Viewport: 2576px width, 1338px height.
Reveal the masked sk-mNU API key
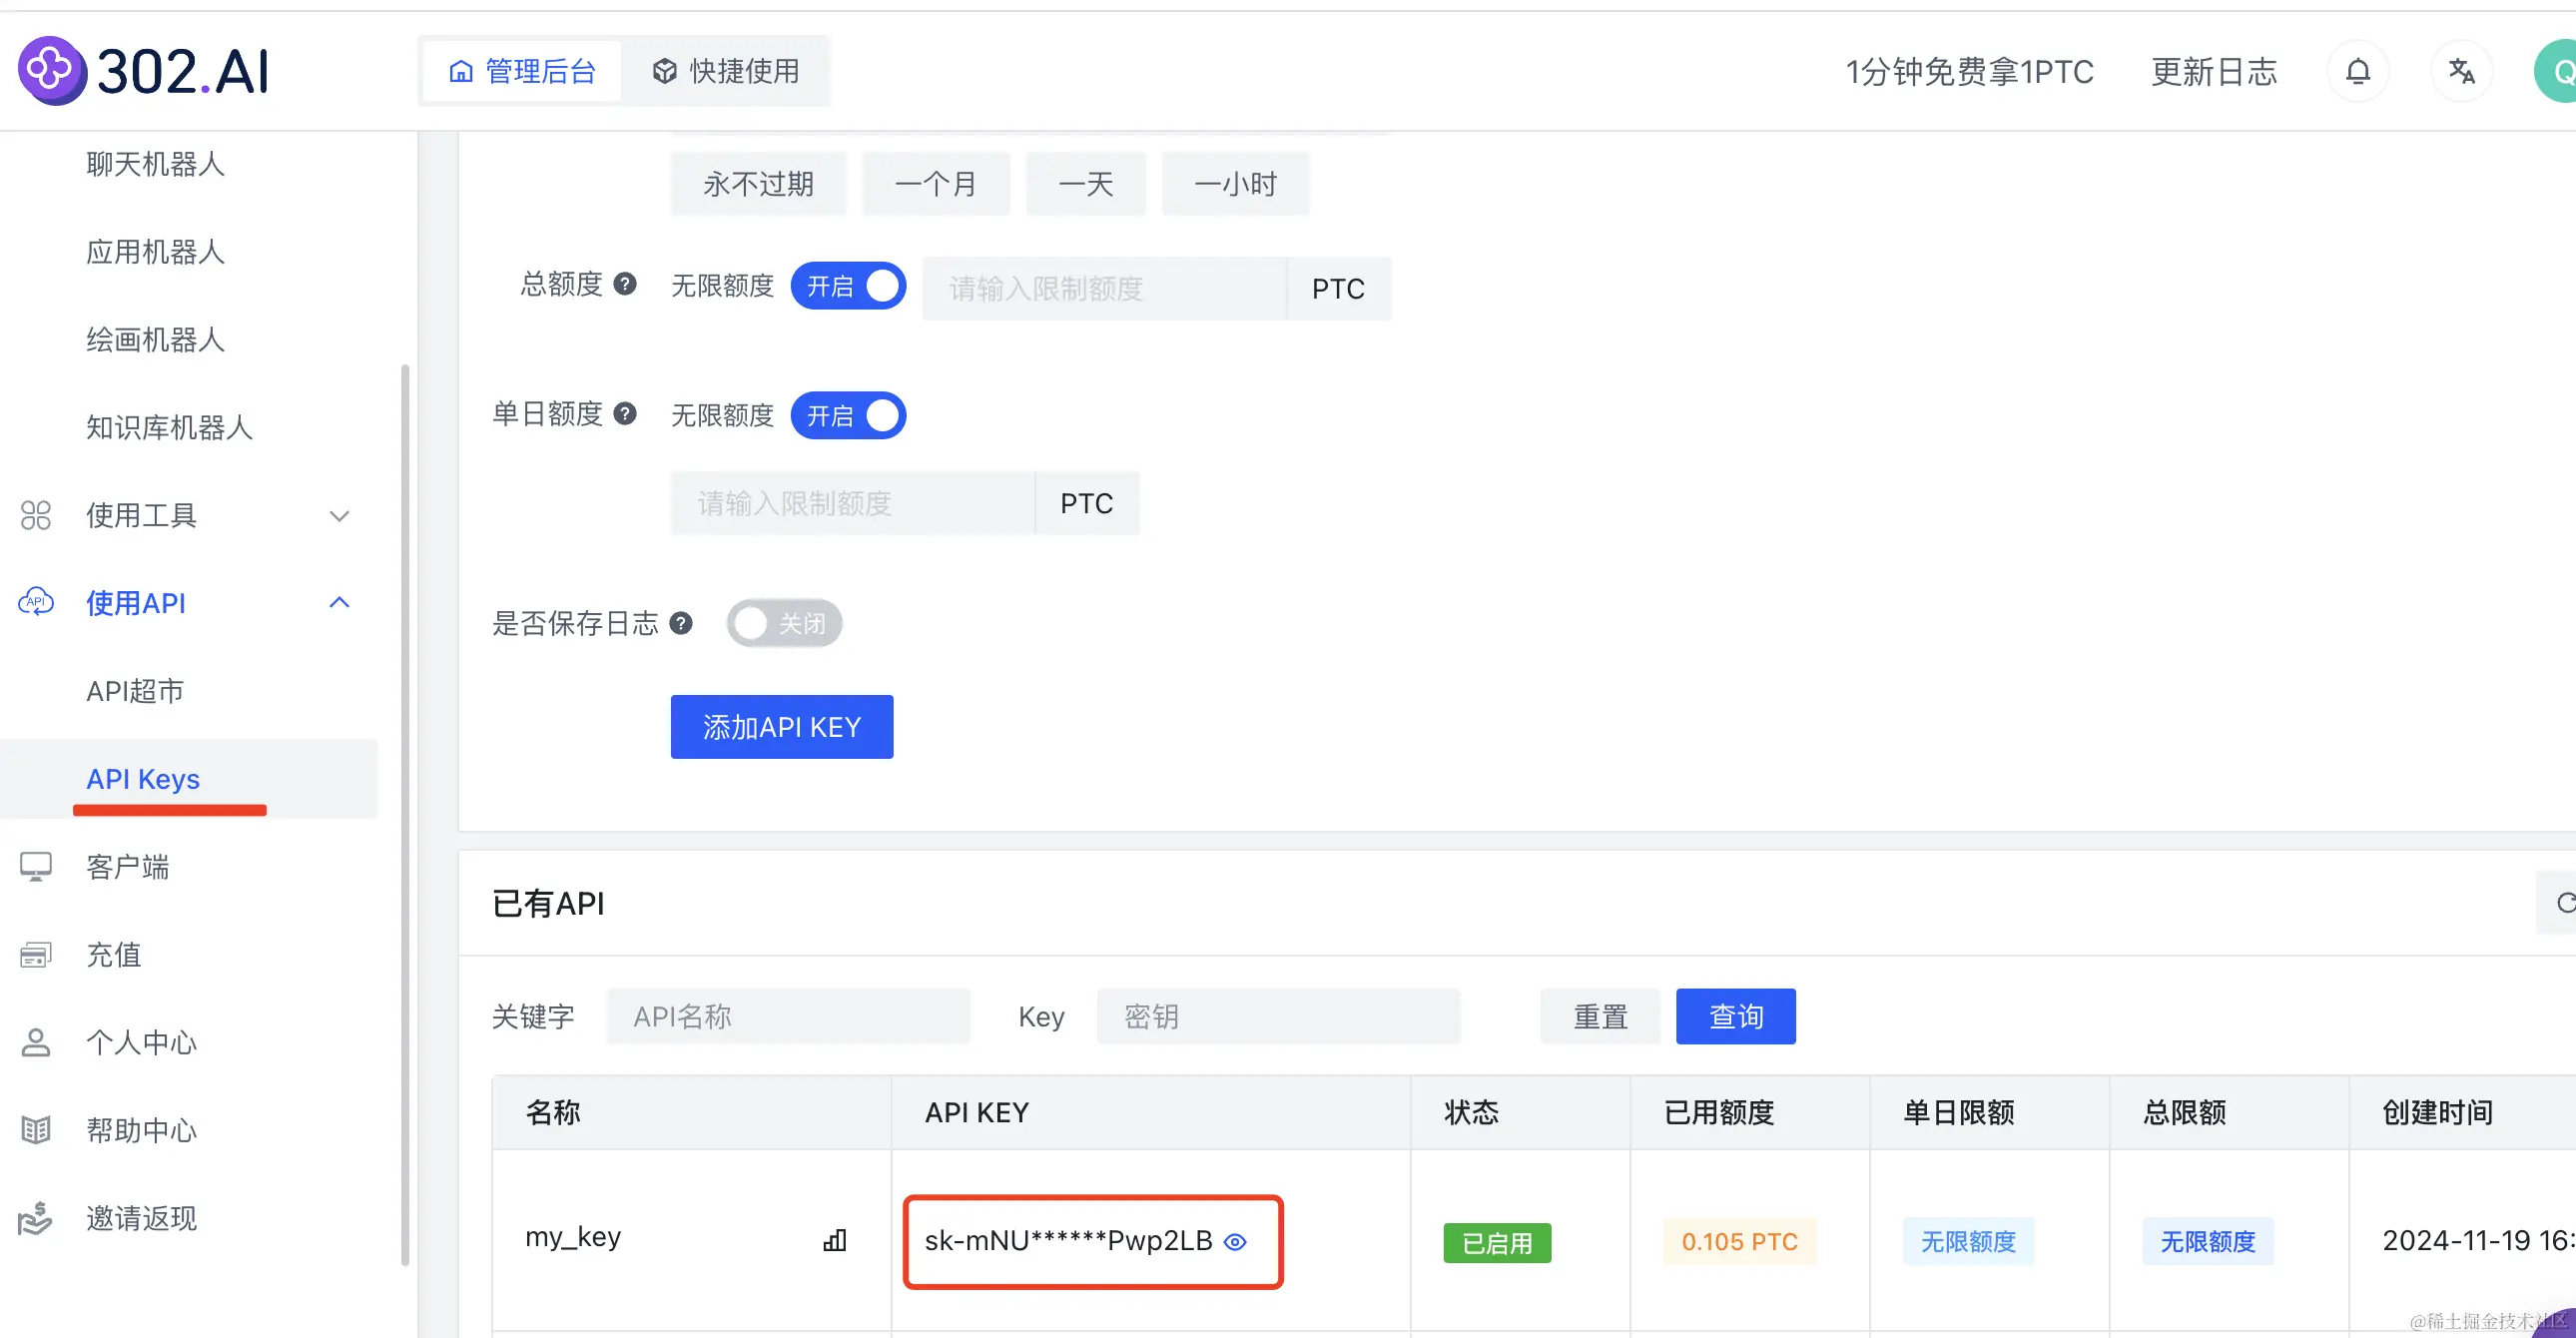click(x=1236, y=1242)
